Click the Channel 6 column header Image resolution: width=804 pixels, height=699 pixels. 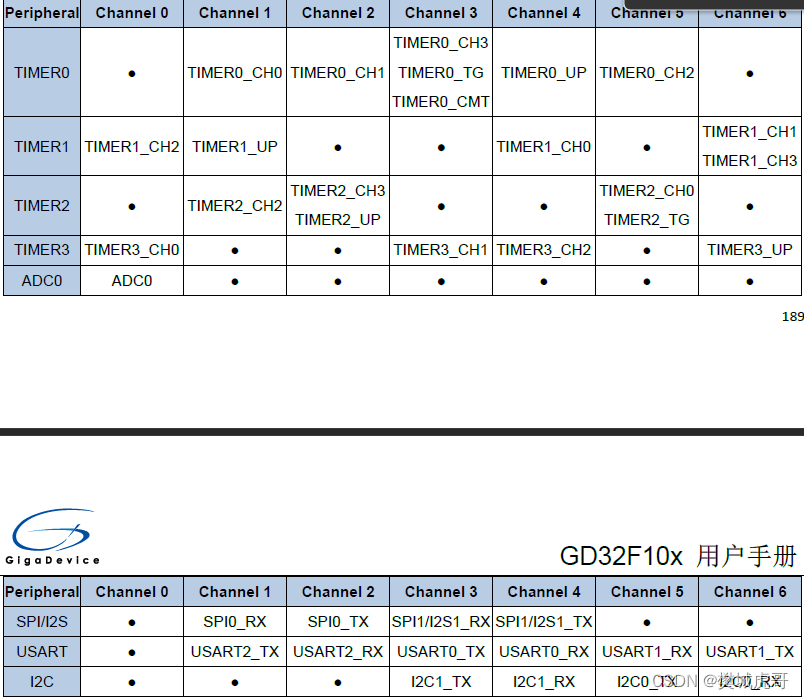coord(749,13)
